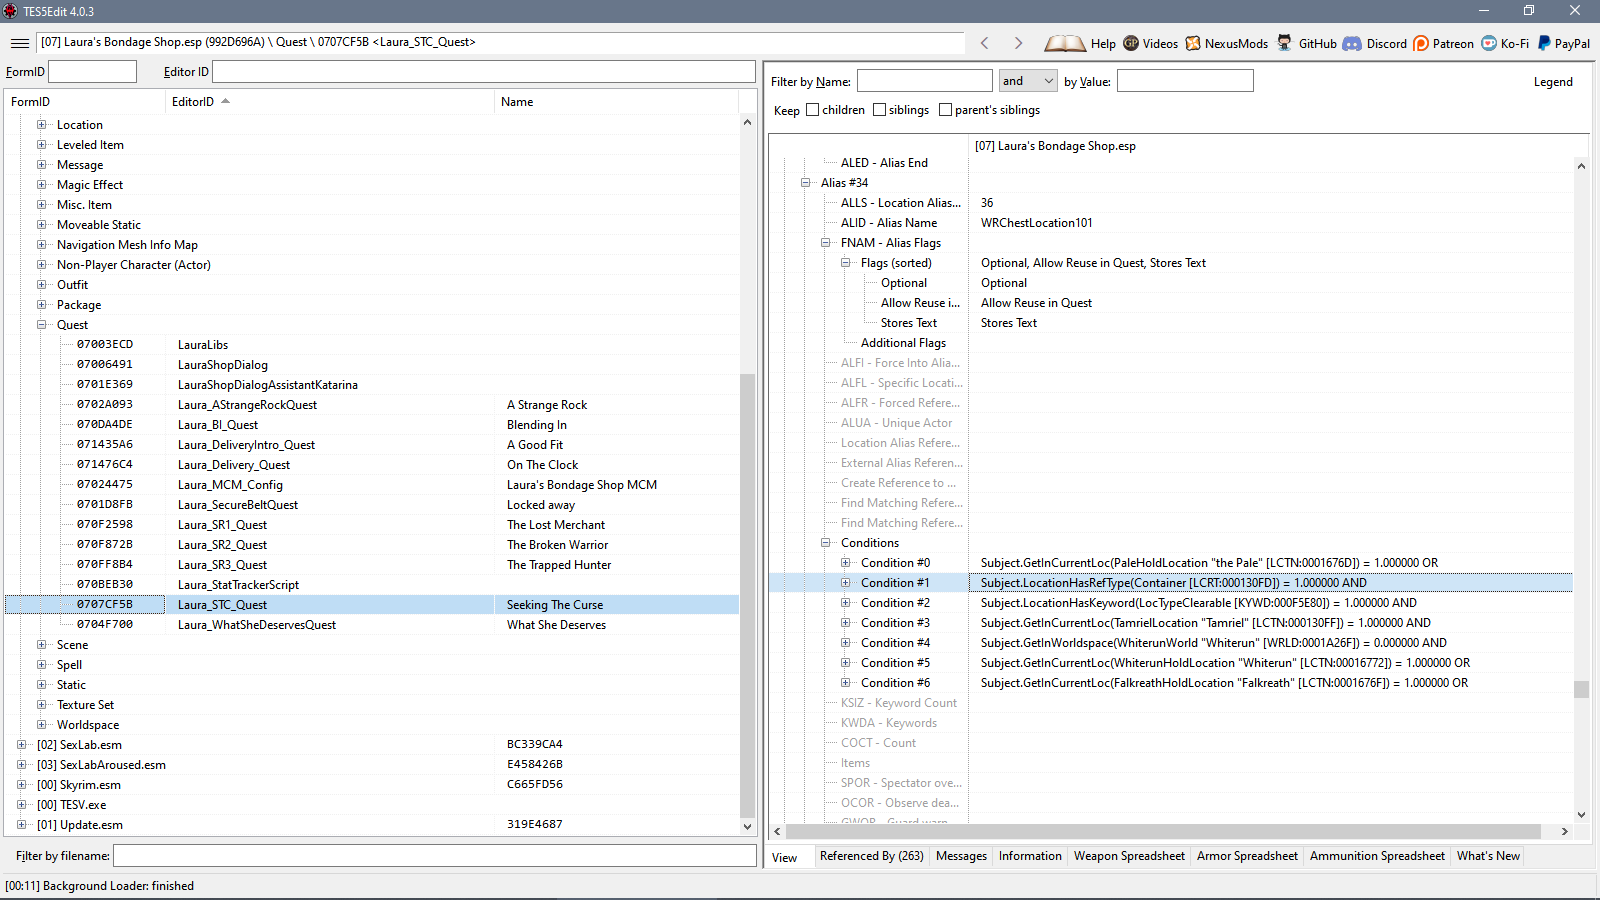Select the LauraLibs quest record
Image resolution: width=1600 pixels, height=900 pixels.
(x=372, y=345)
